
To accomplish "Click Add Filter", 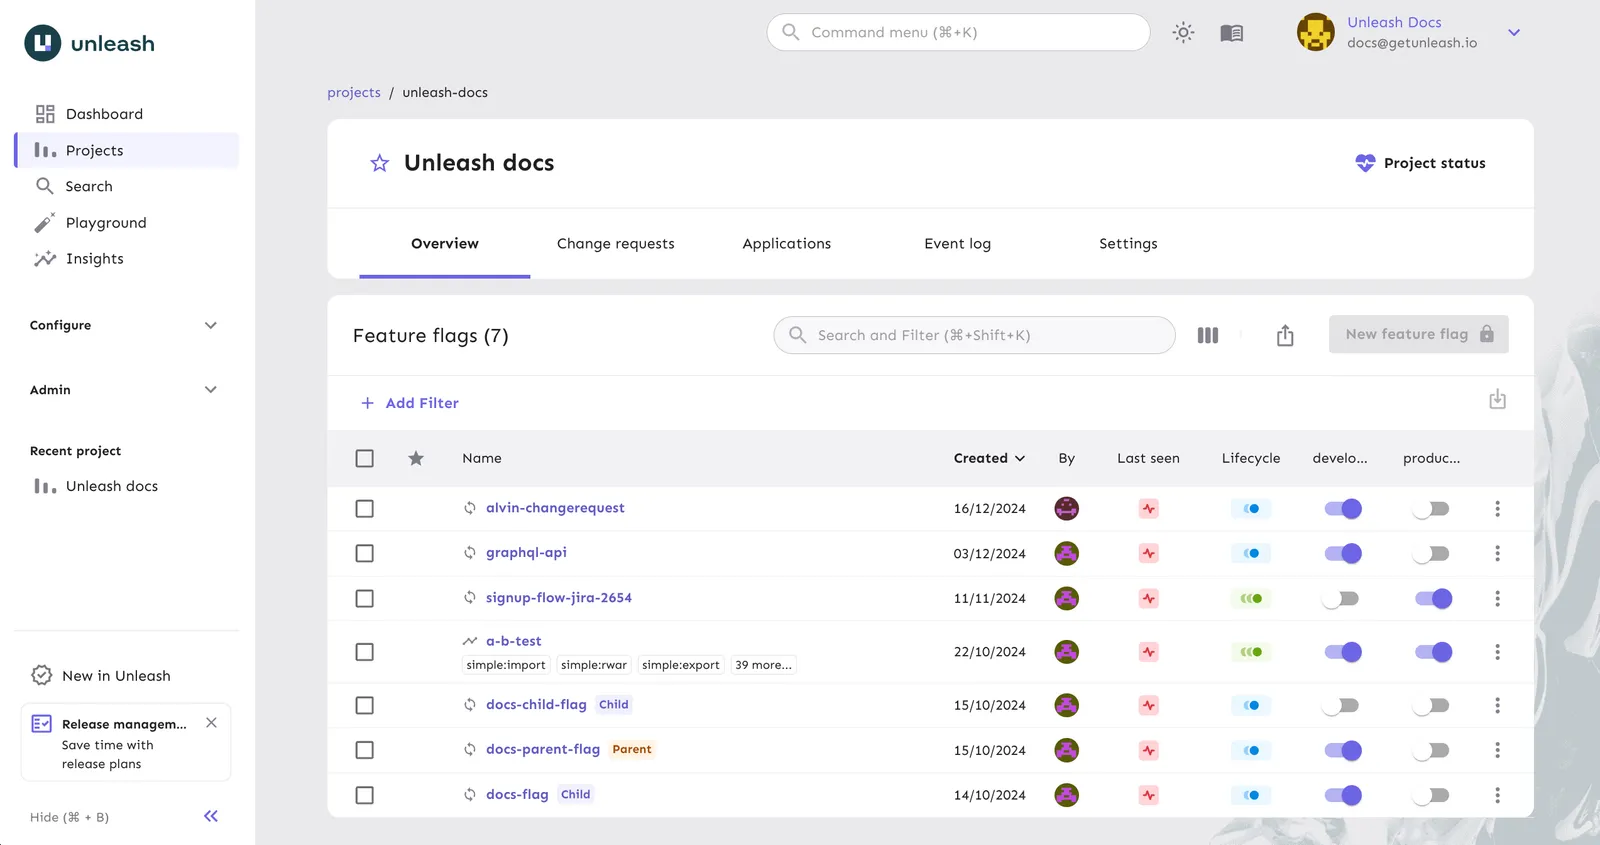I will (x=410, y=403).
